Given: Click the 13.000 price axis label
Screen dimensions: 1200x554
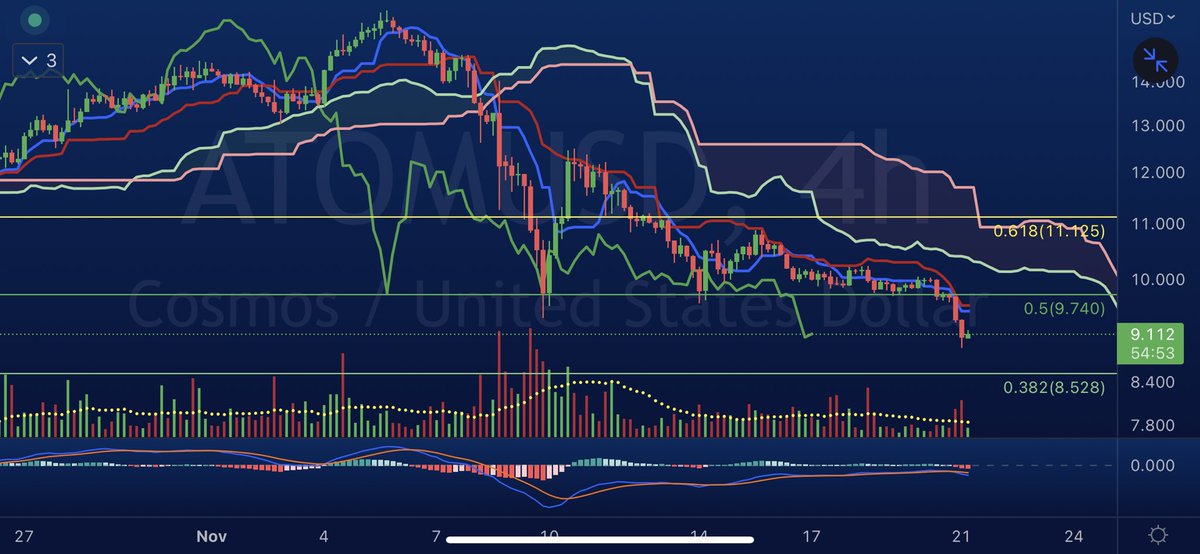Looking at the screenshot, I should 1158,126.
